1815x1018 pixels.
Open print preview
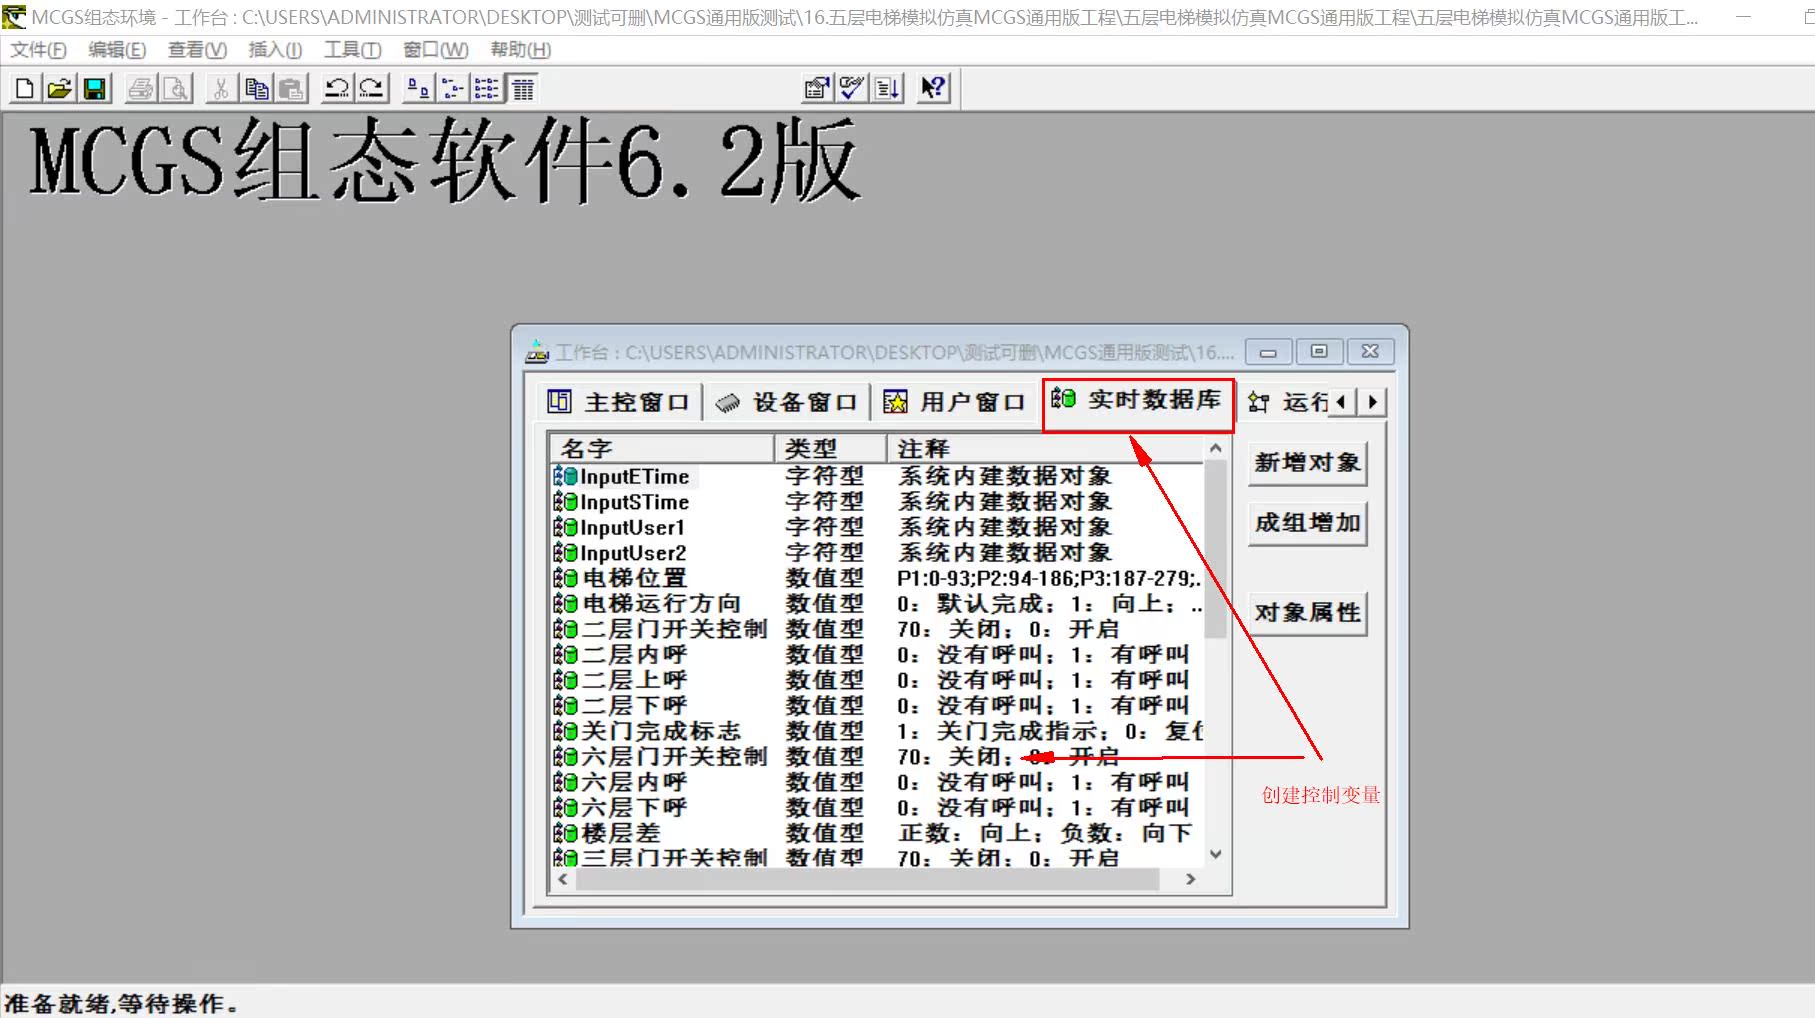(176, 88)
